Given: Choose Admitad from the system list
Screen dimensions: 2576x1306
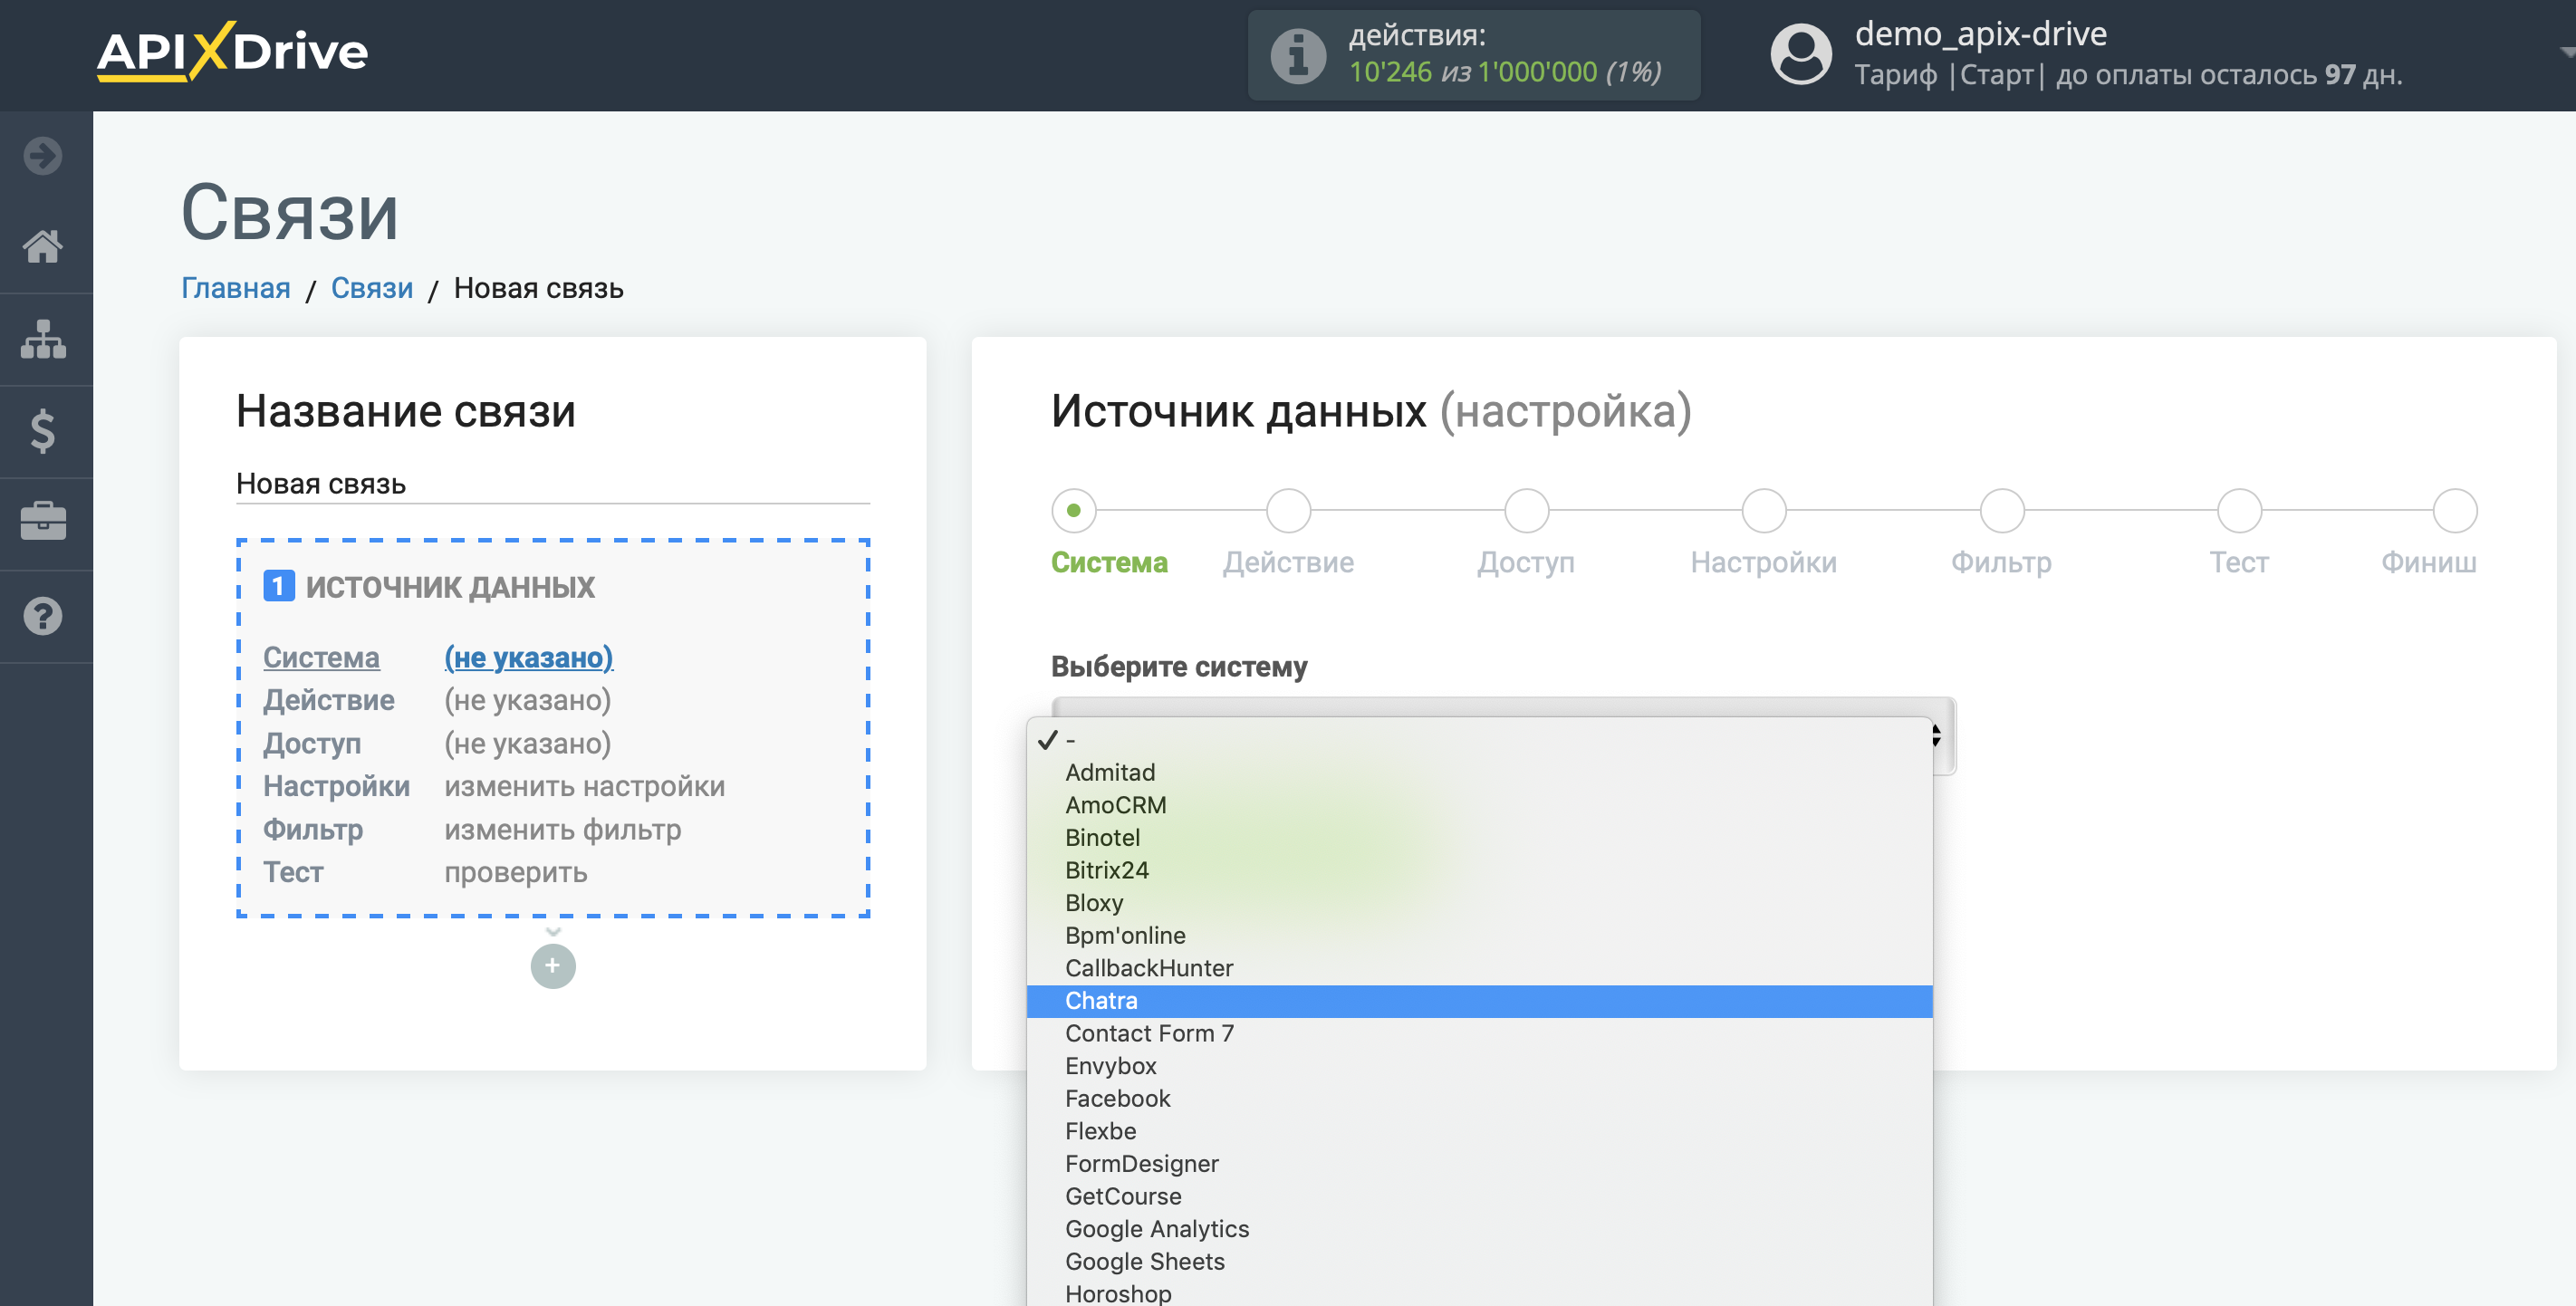Looking at the screenshot, I should pos(1480,773).
